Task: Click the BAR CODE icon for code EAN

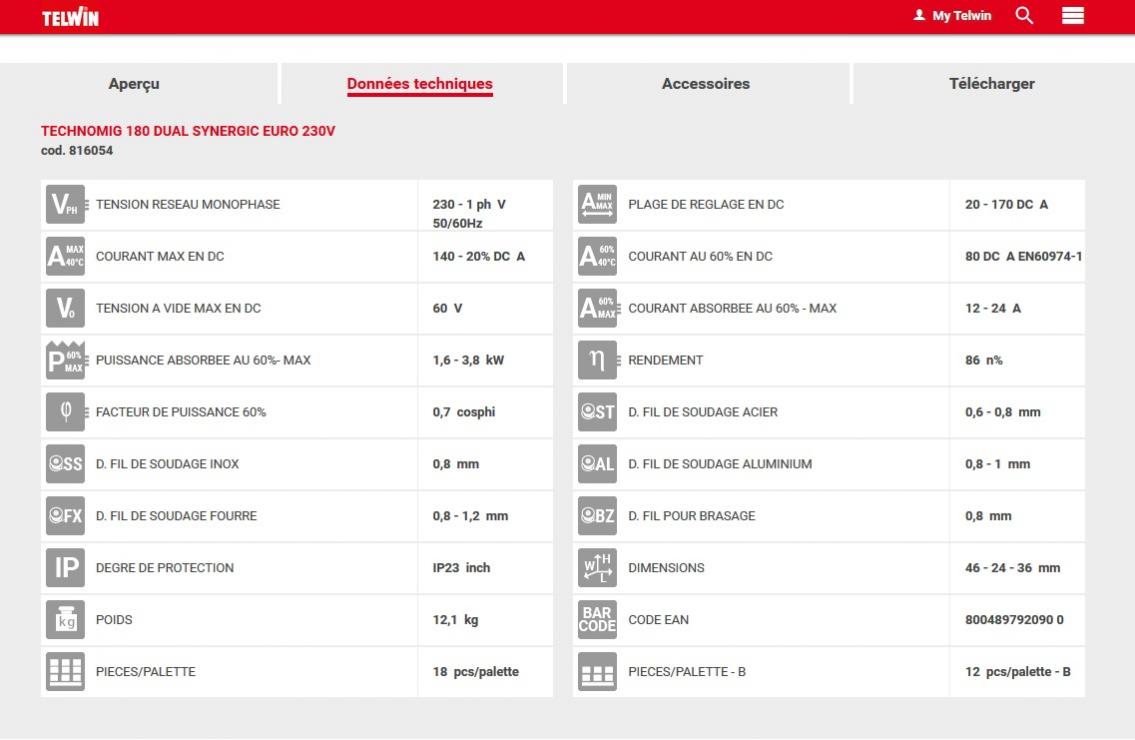Action: [597, 620]
